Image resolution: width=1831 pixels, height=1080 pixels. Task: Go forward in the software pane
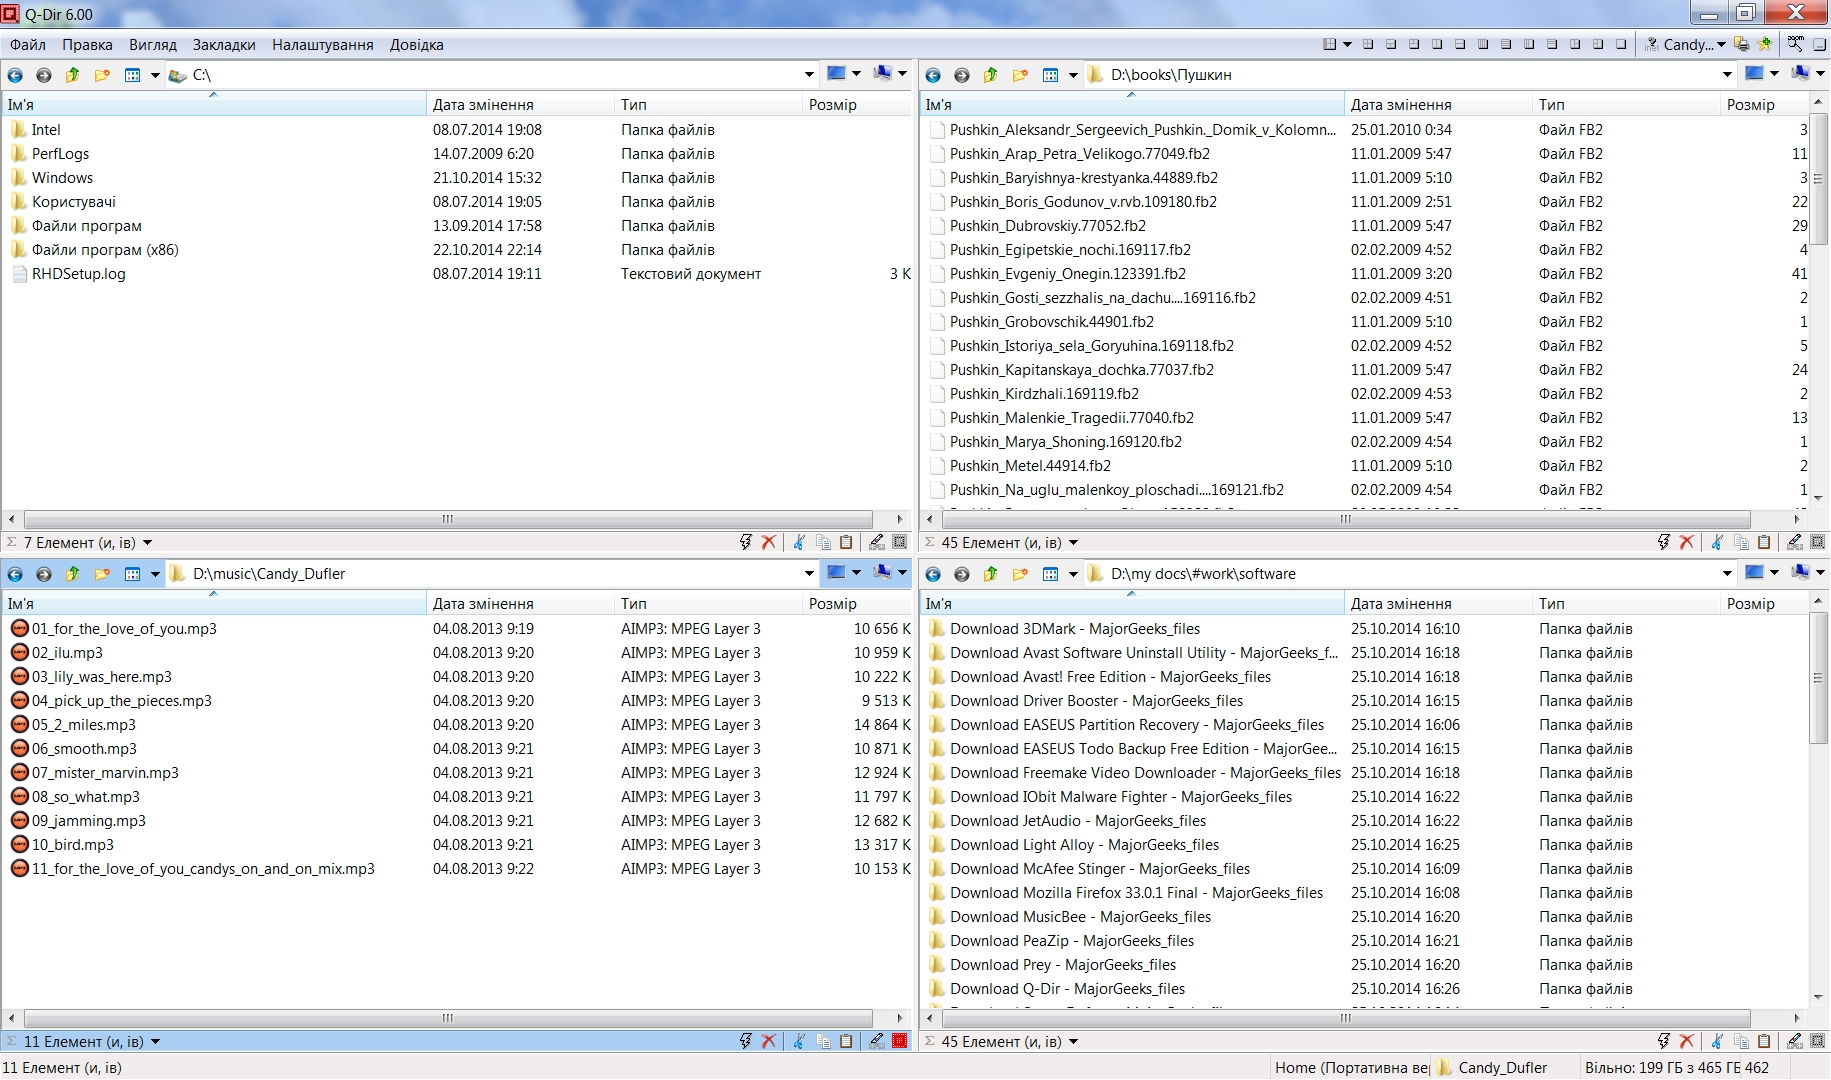click(961, 574)
